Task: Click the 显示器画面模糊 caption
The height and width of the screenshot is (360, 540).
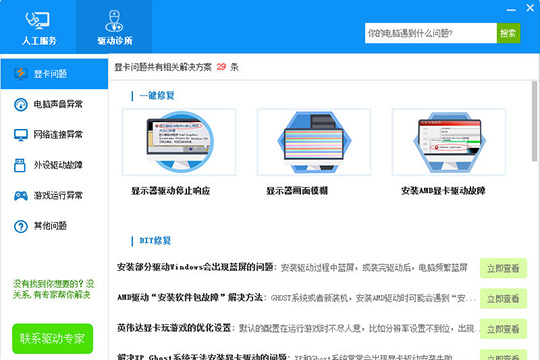Action: point(297,191)
